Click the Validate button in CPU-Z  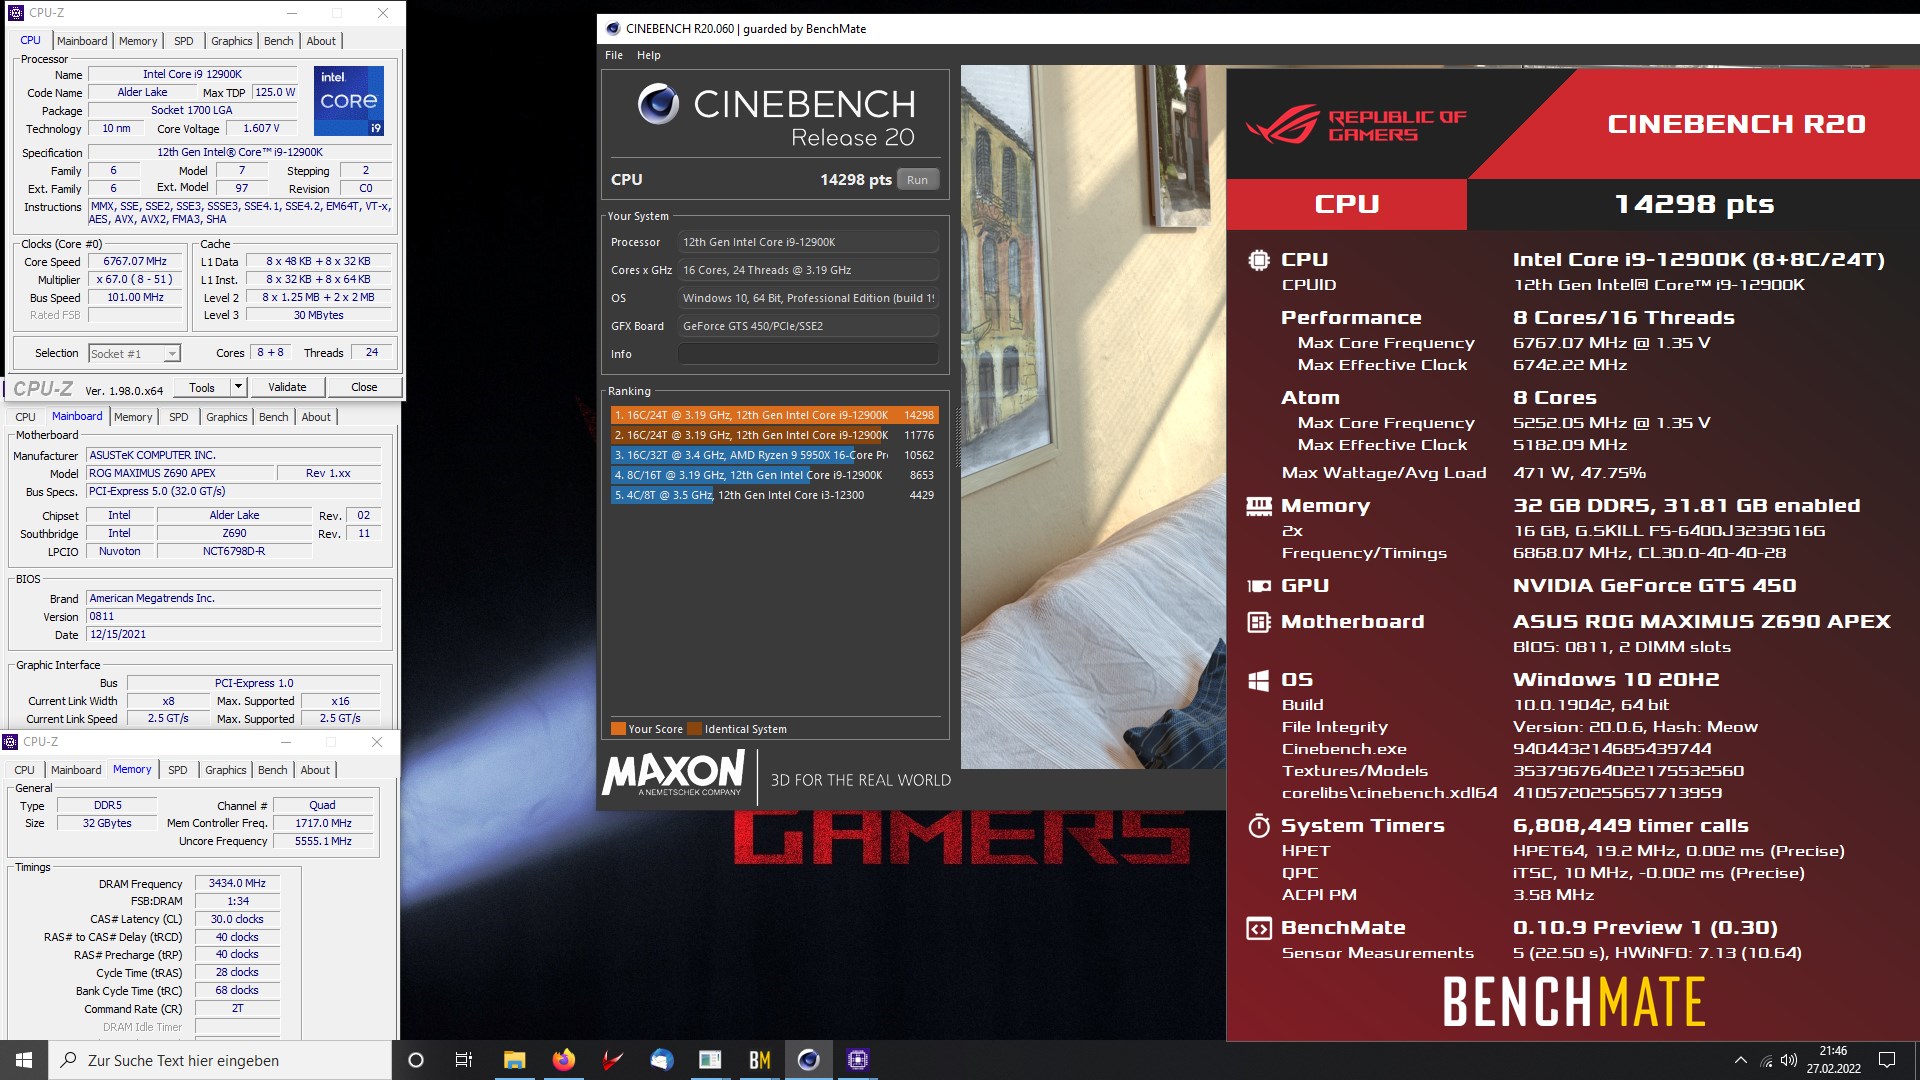click(x=287, y=387)
